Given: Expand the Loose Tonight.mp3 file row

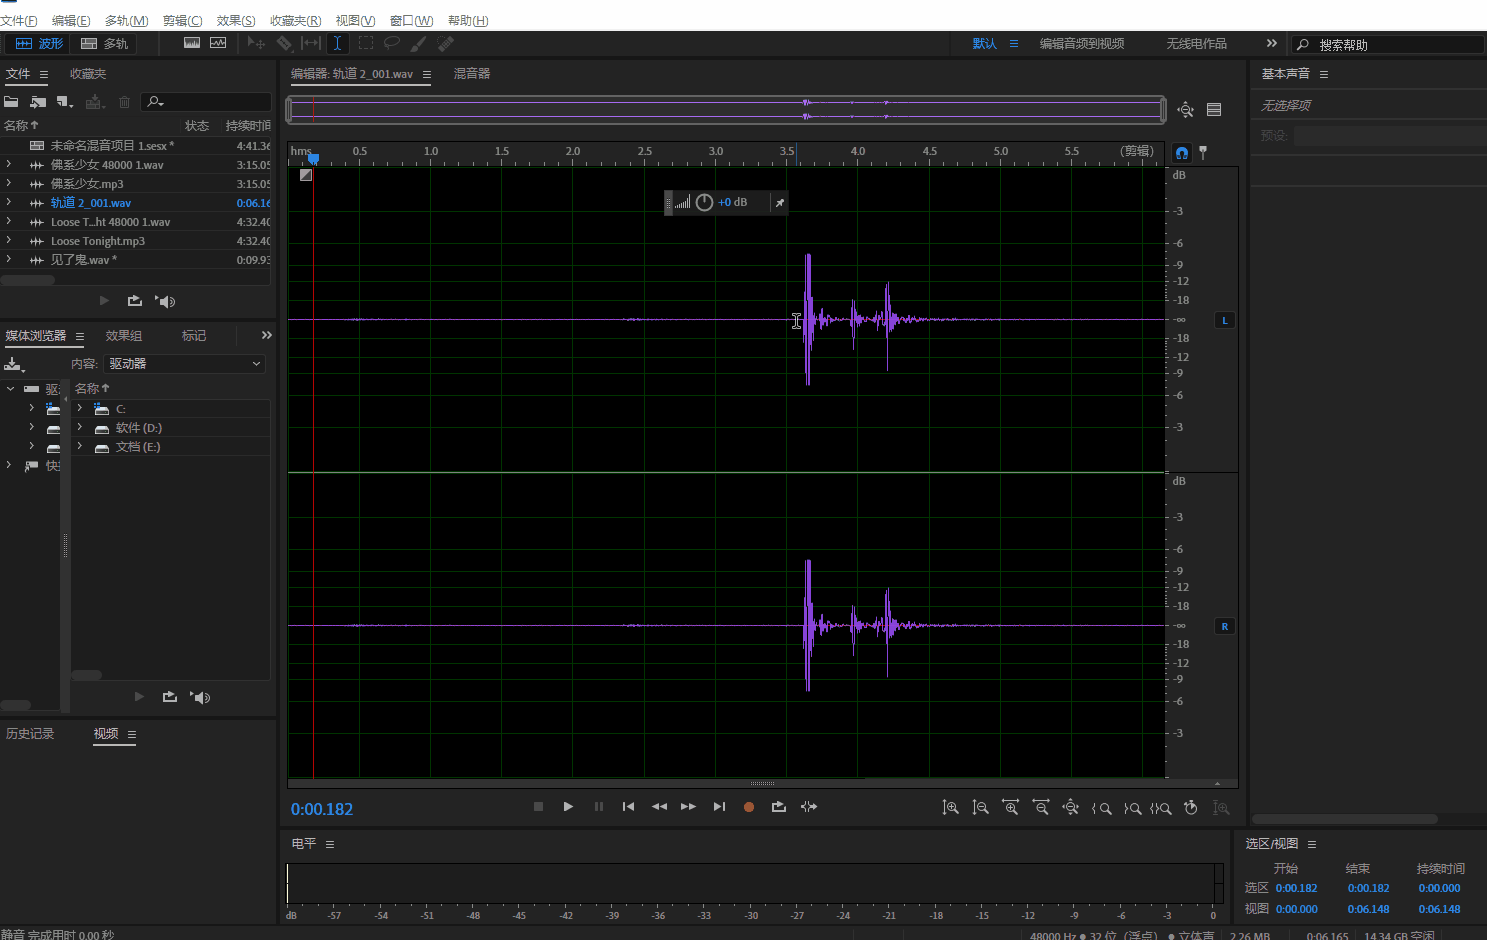Looking at the screenshot, I should (9, 241).
